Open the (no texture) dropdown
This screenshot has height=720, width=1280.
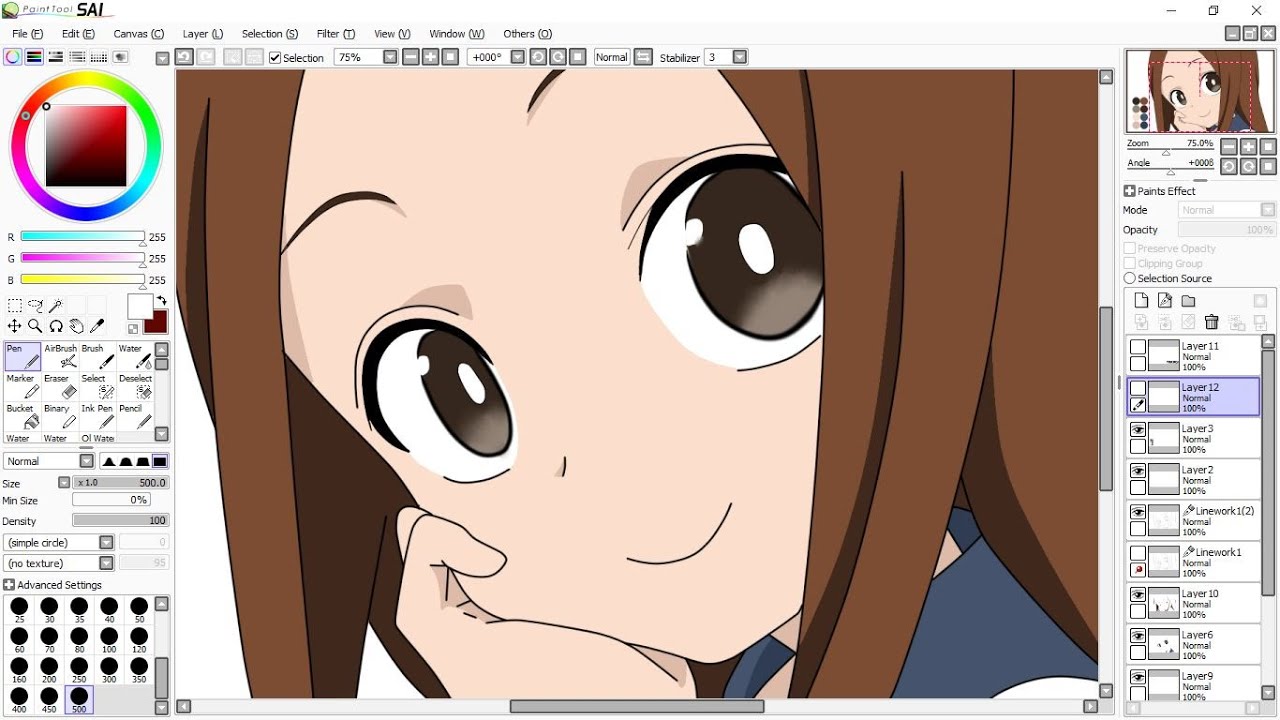[106, 563]
